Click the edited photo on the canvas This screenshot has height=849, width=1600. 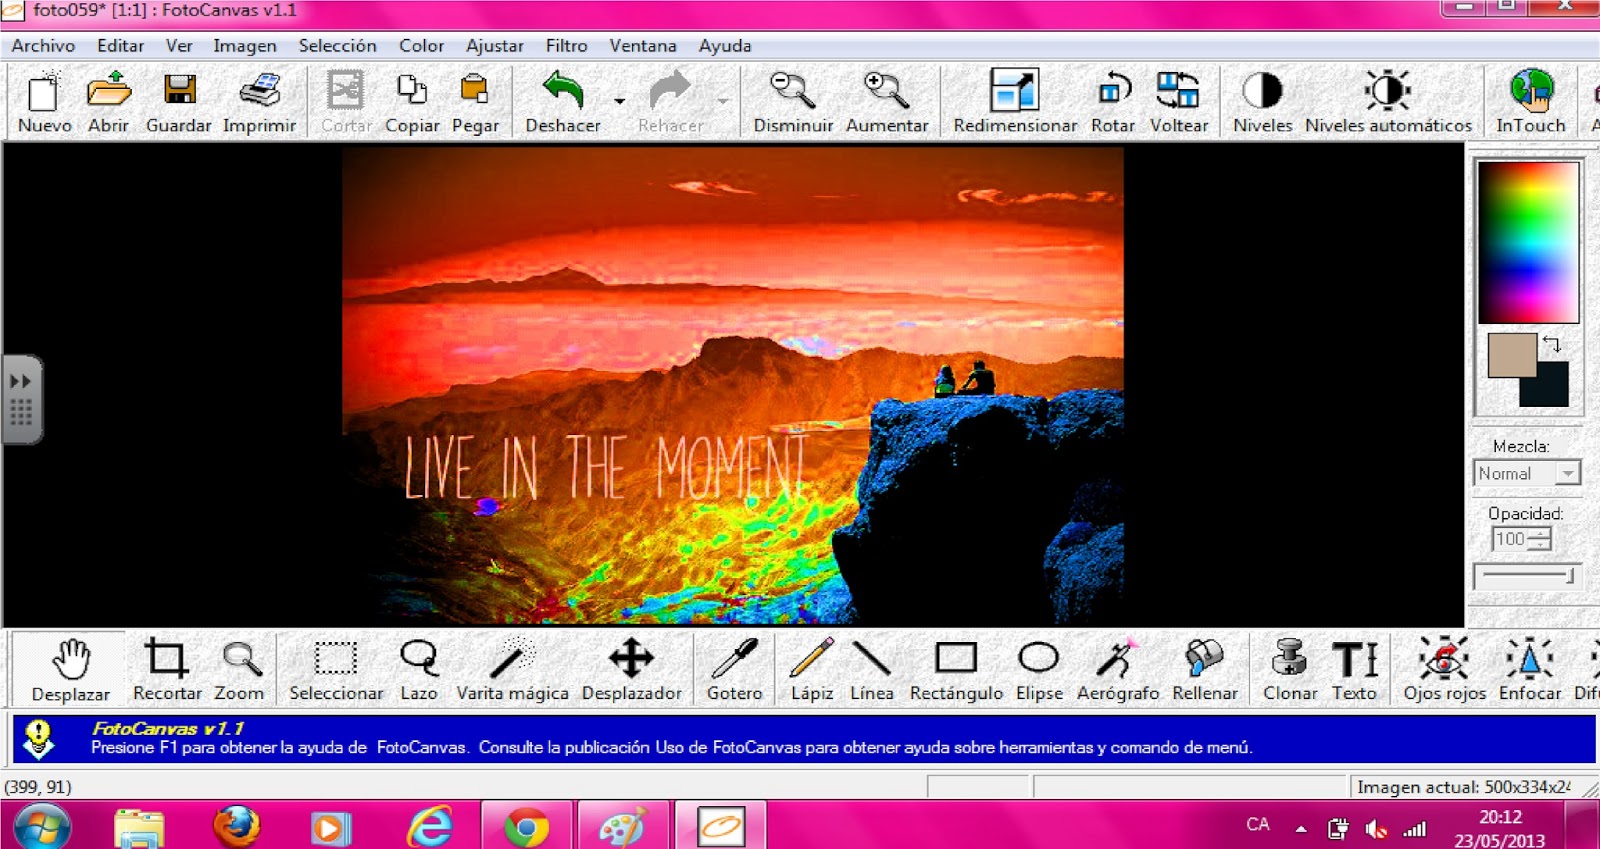tap(733, 386)
